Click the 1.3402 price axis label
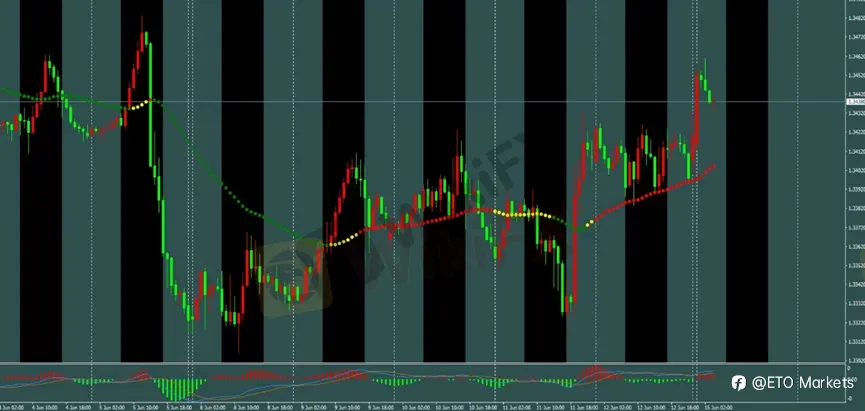 tap(857, 170)
